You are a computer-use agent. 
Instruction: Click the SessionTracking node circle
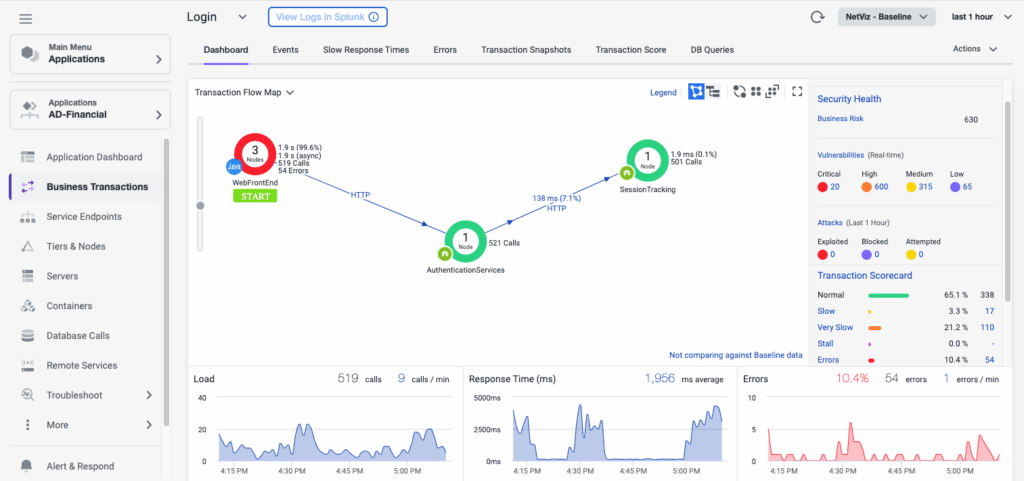point(647,161)
